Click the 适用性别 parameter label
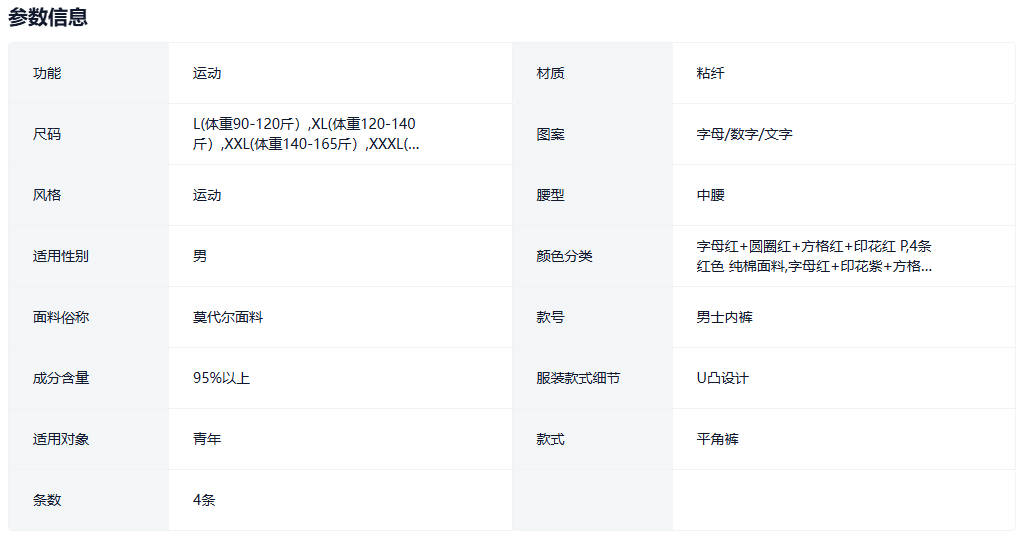This screenshot has width=1025, height=539. 60,256
